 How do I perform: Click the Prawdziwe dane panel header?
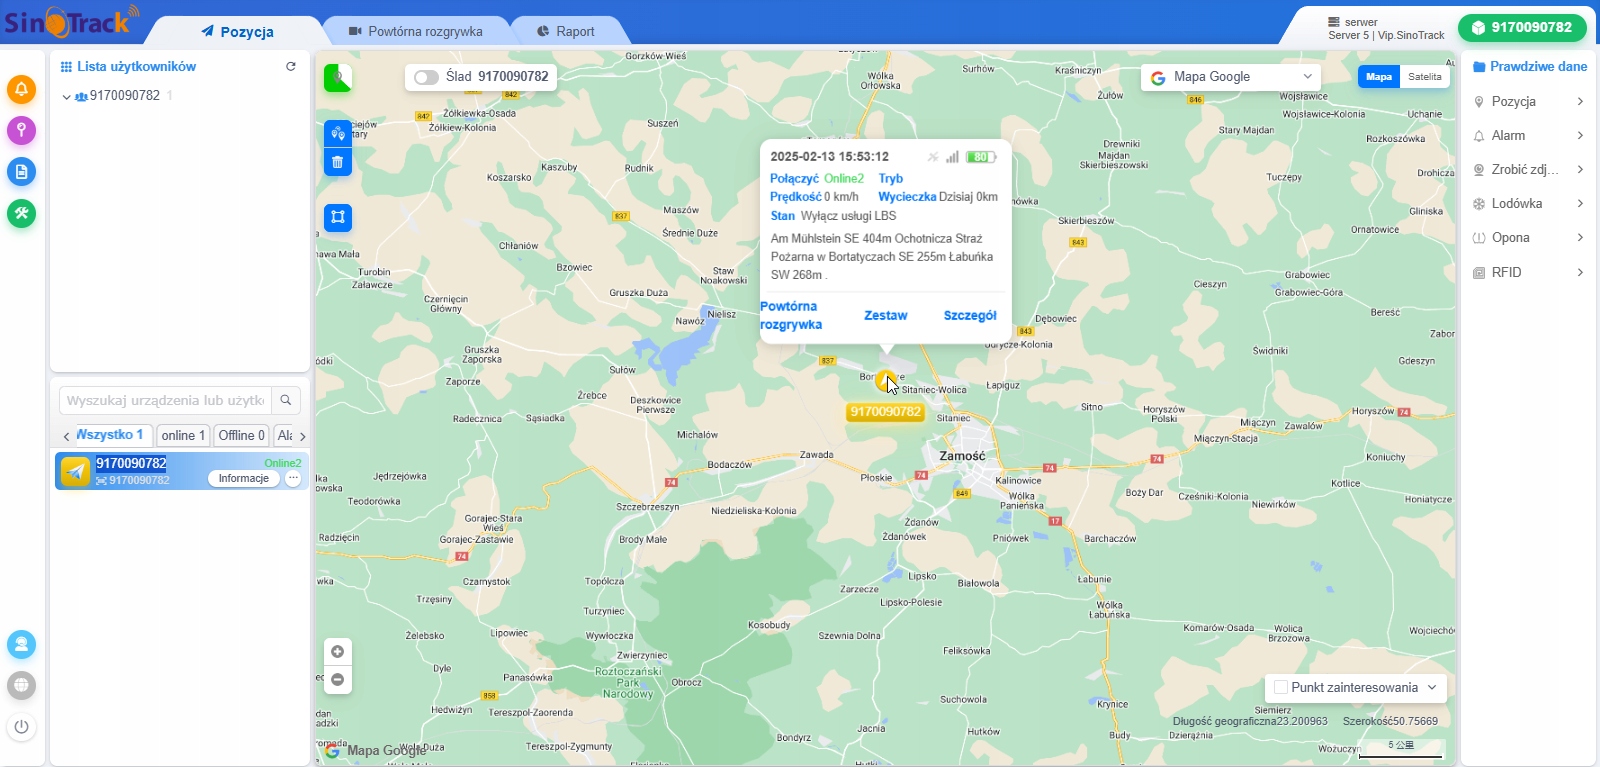click(1530, 66)
